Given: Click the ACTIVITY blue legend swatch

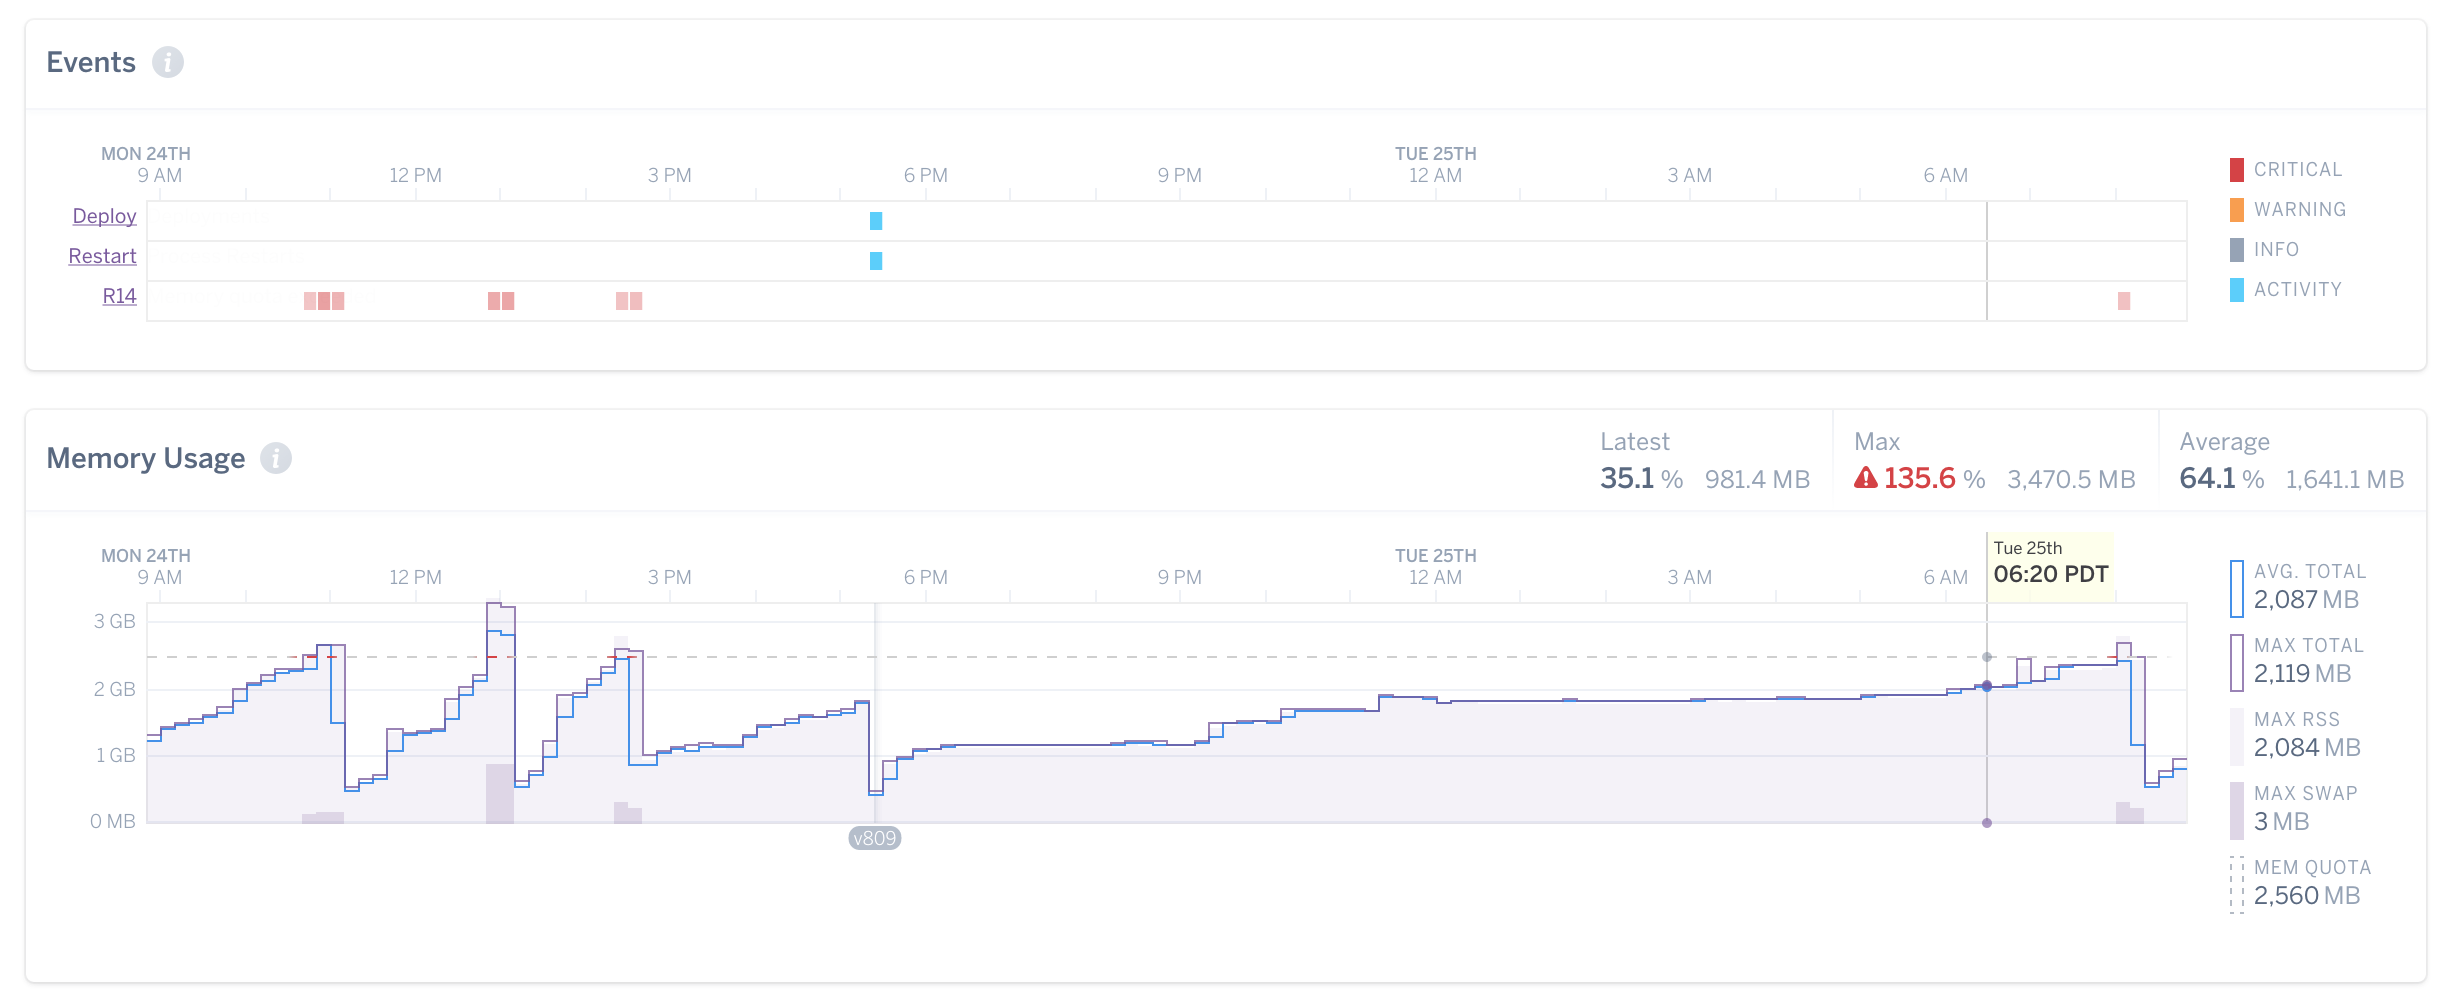Looking at the screenshot, I should pyautogui.click(x=2237, y=290).
